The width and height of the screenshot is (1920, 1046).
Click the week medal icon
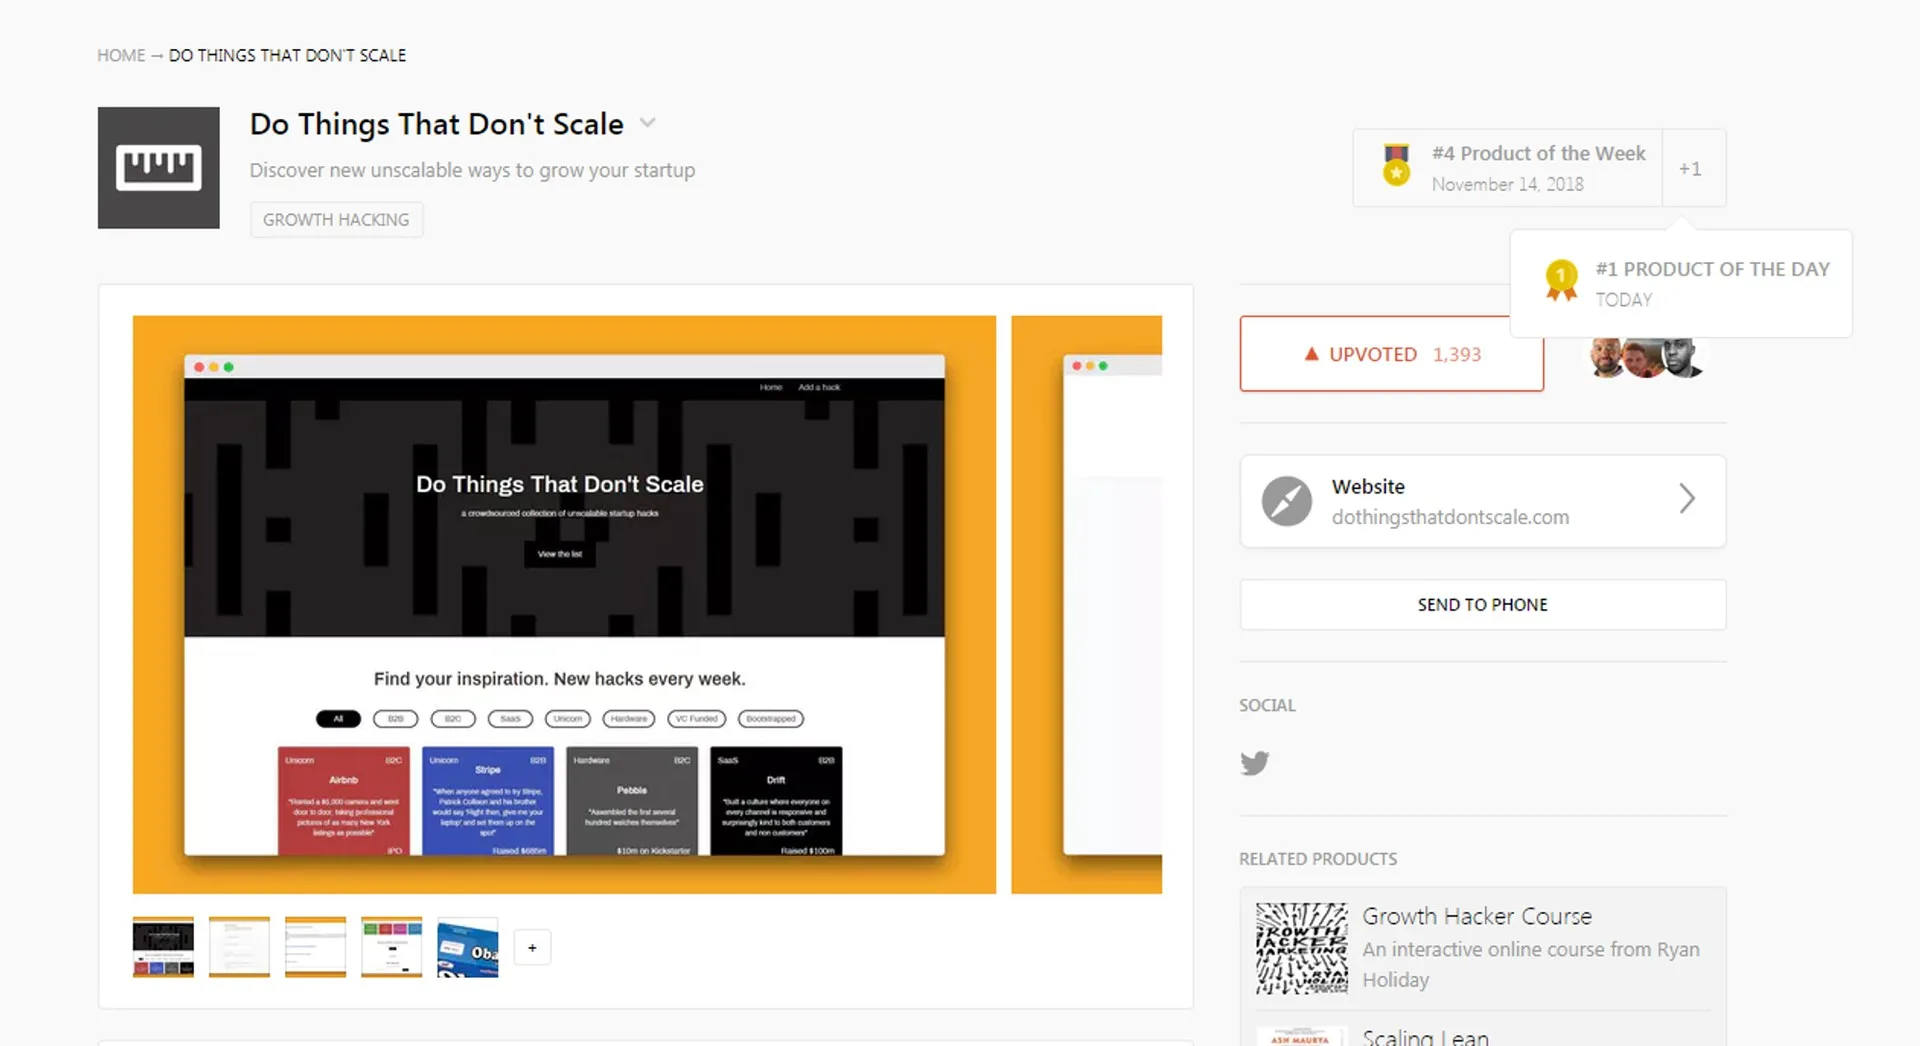(1396, 166)
